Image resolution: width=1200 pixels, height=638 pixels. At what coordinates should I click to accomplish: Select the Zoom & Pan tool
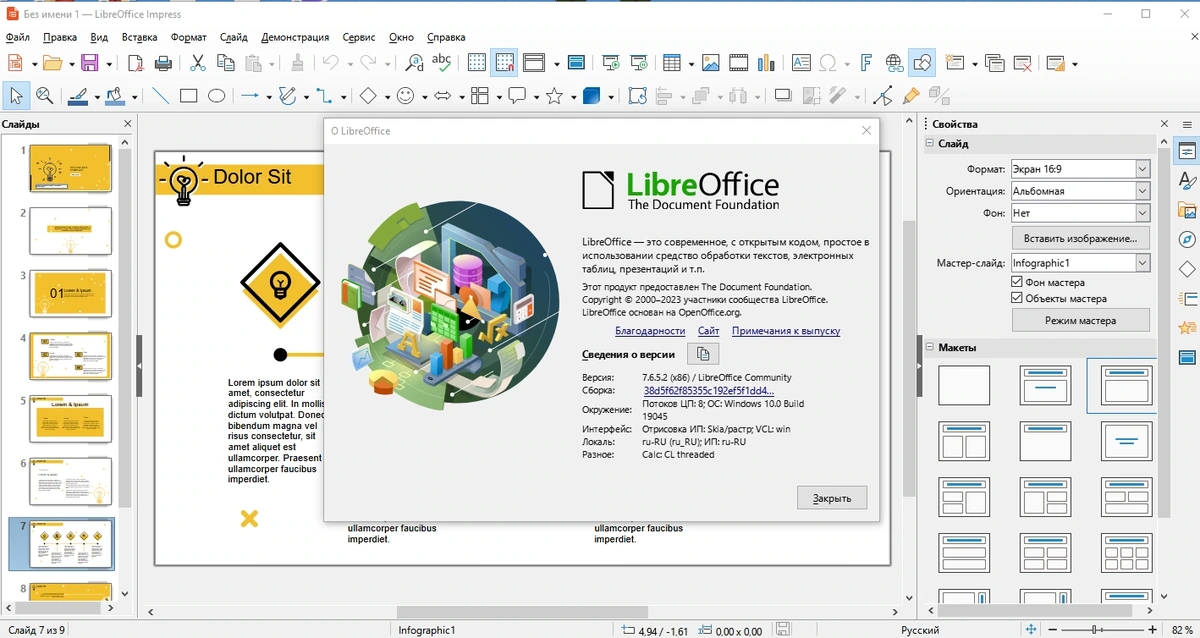tap(44, 96)
